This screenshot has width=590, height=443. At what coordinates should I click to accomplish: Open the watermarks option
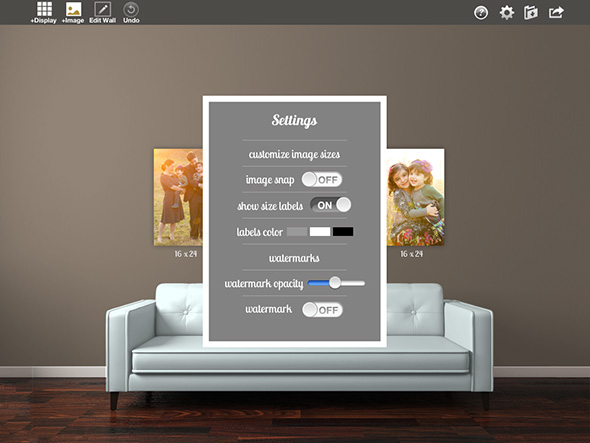pos(294,258)
